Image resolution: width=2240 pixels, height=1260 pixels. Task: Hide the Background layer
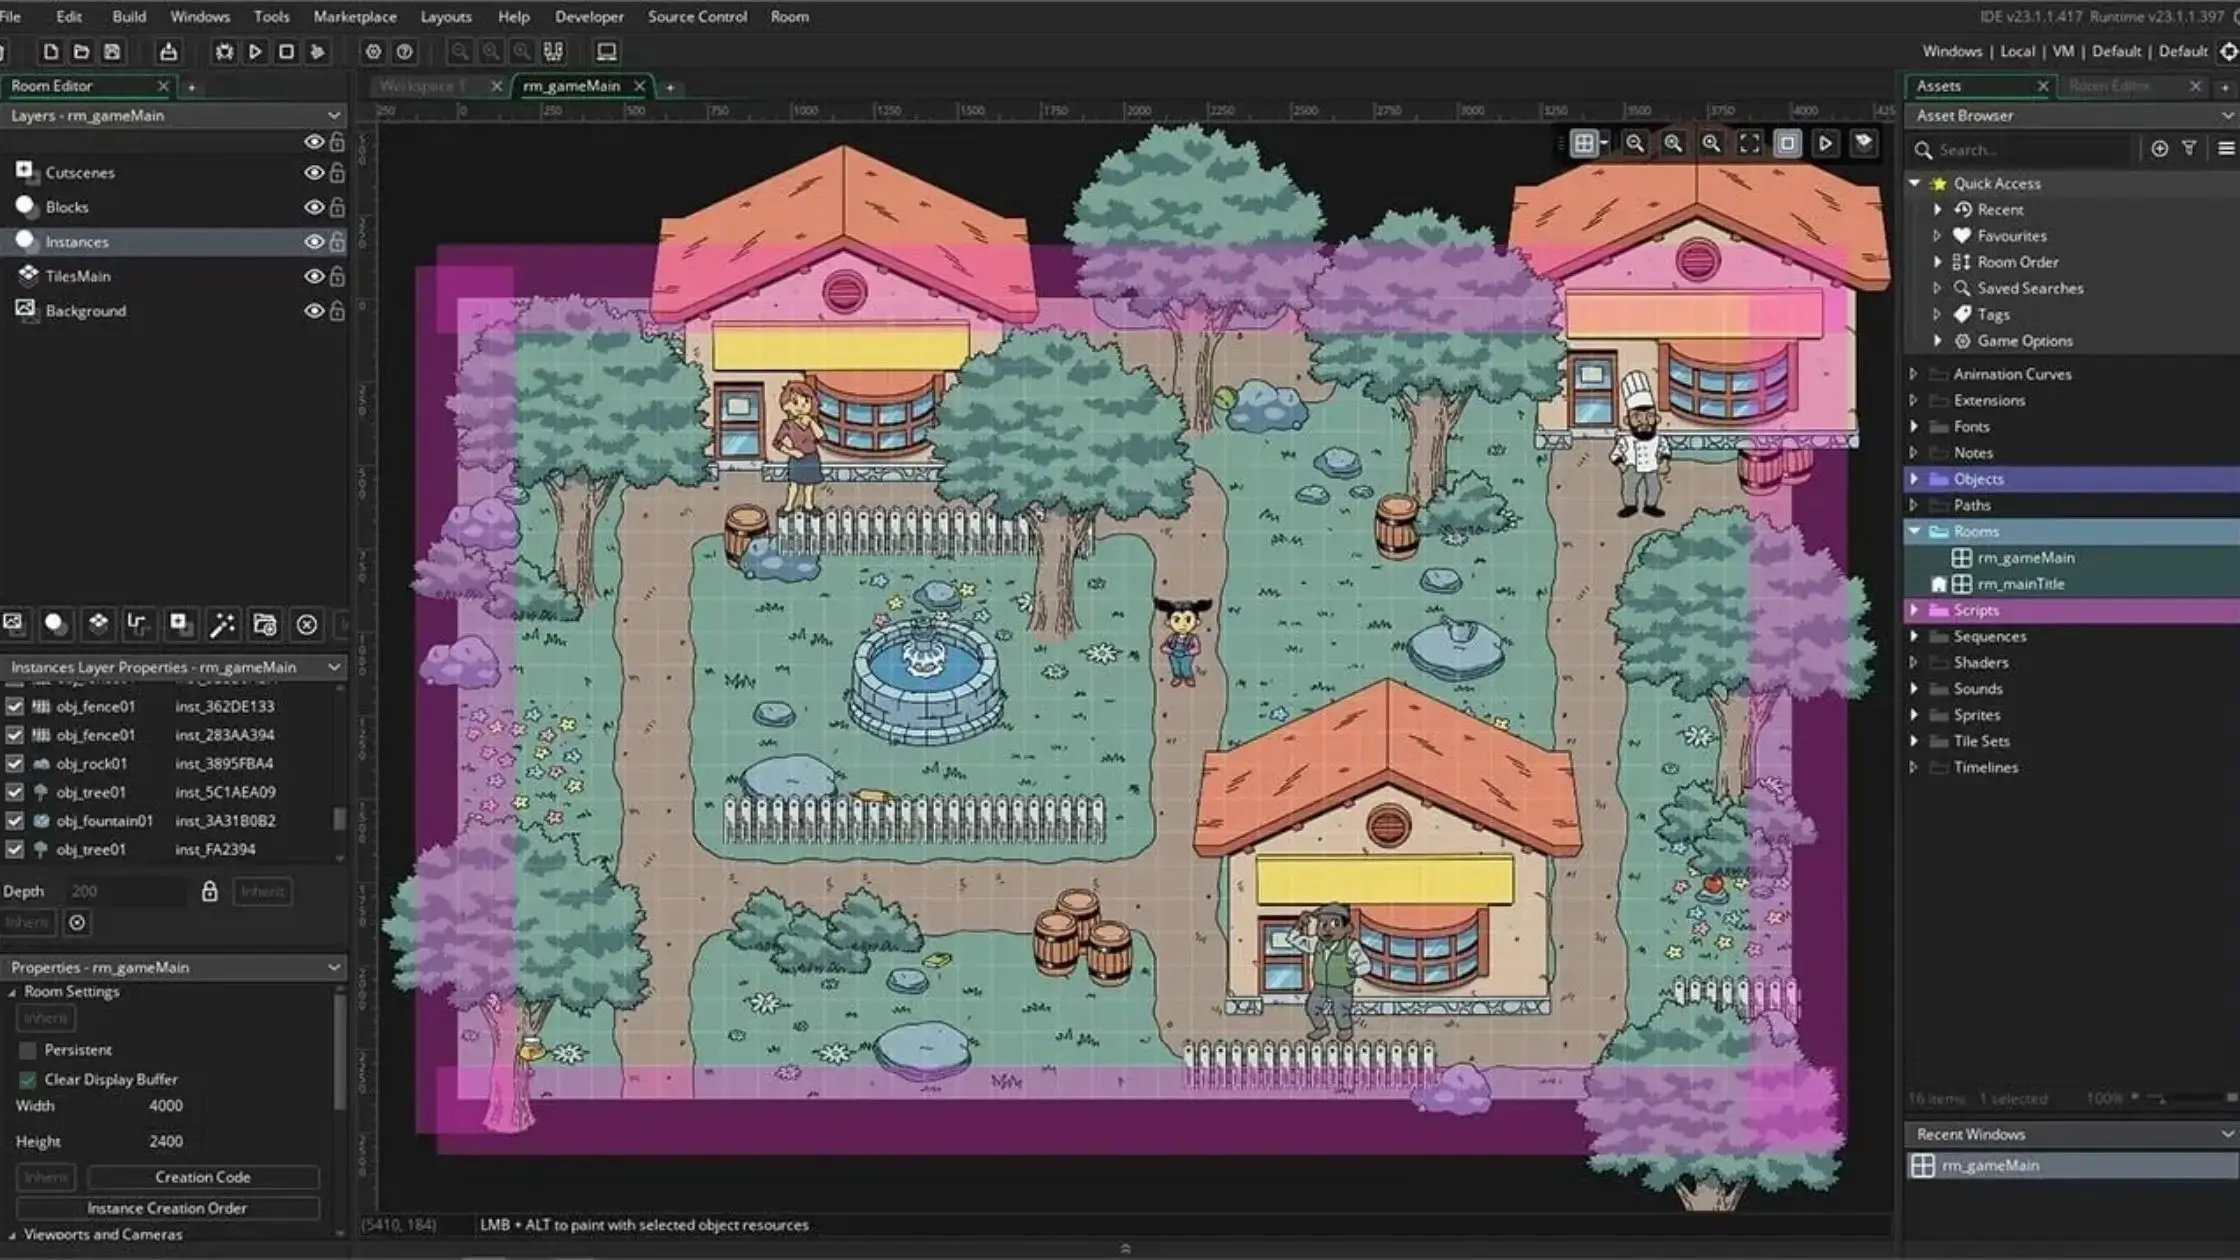tap(315, 310)
